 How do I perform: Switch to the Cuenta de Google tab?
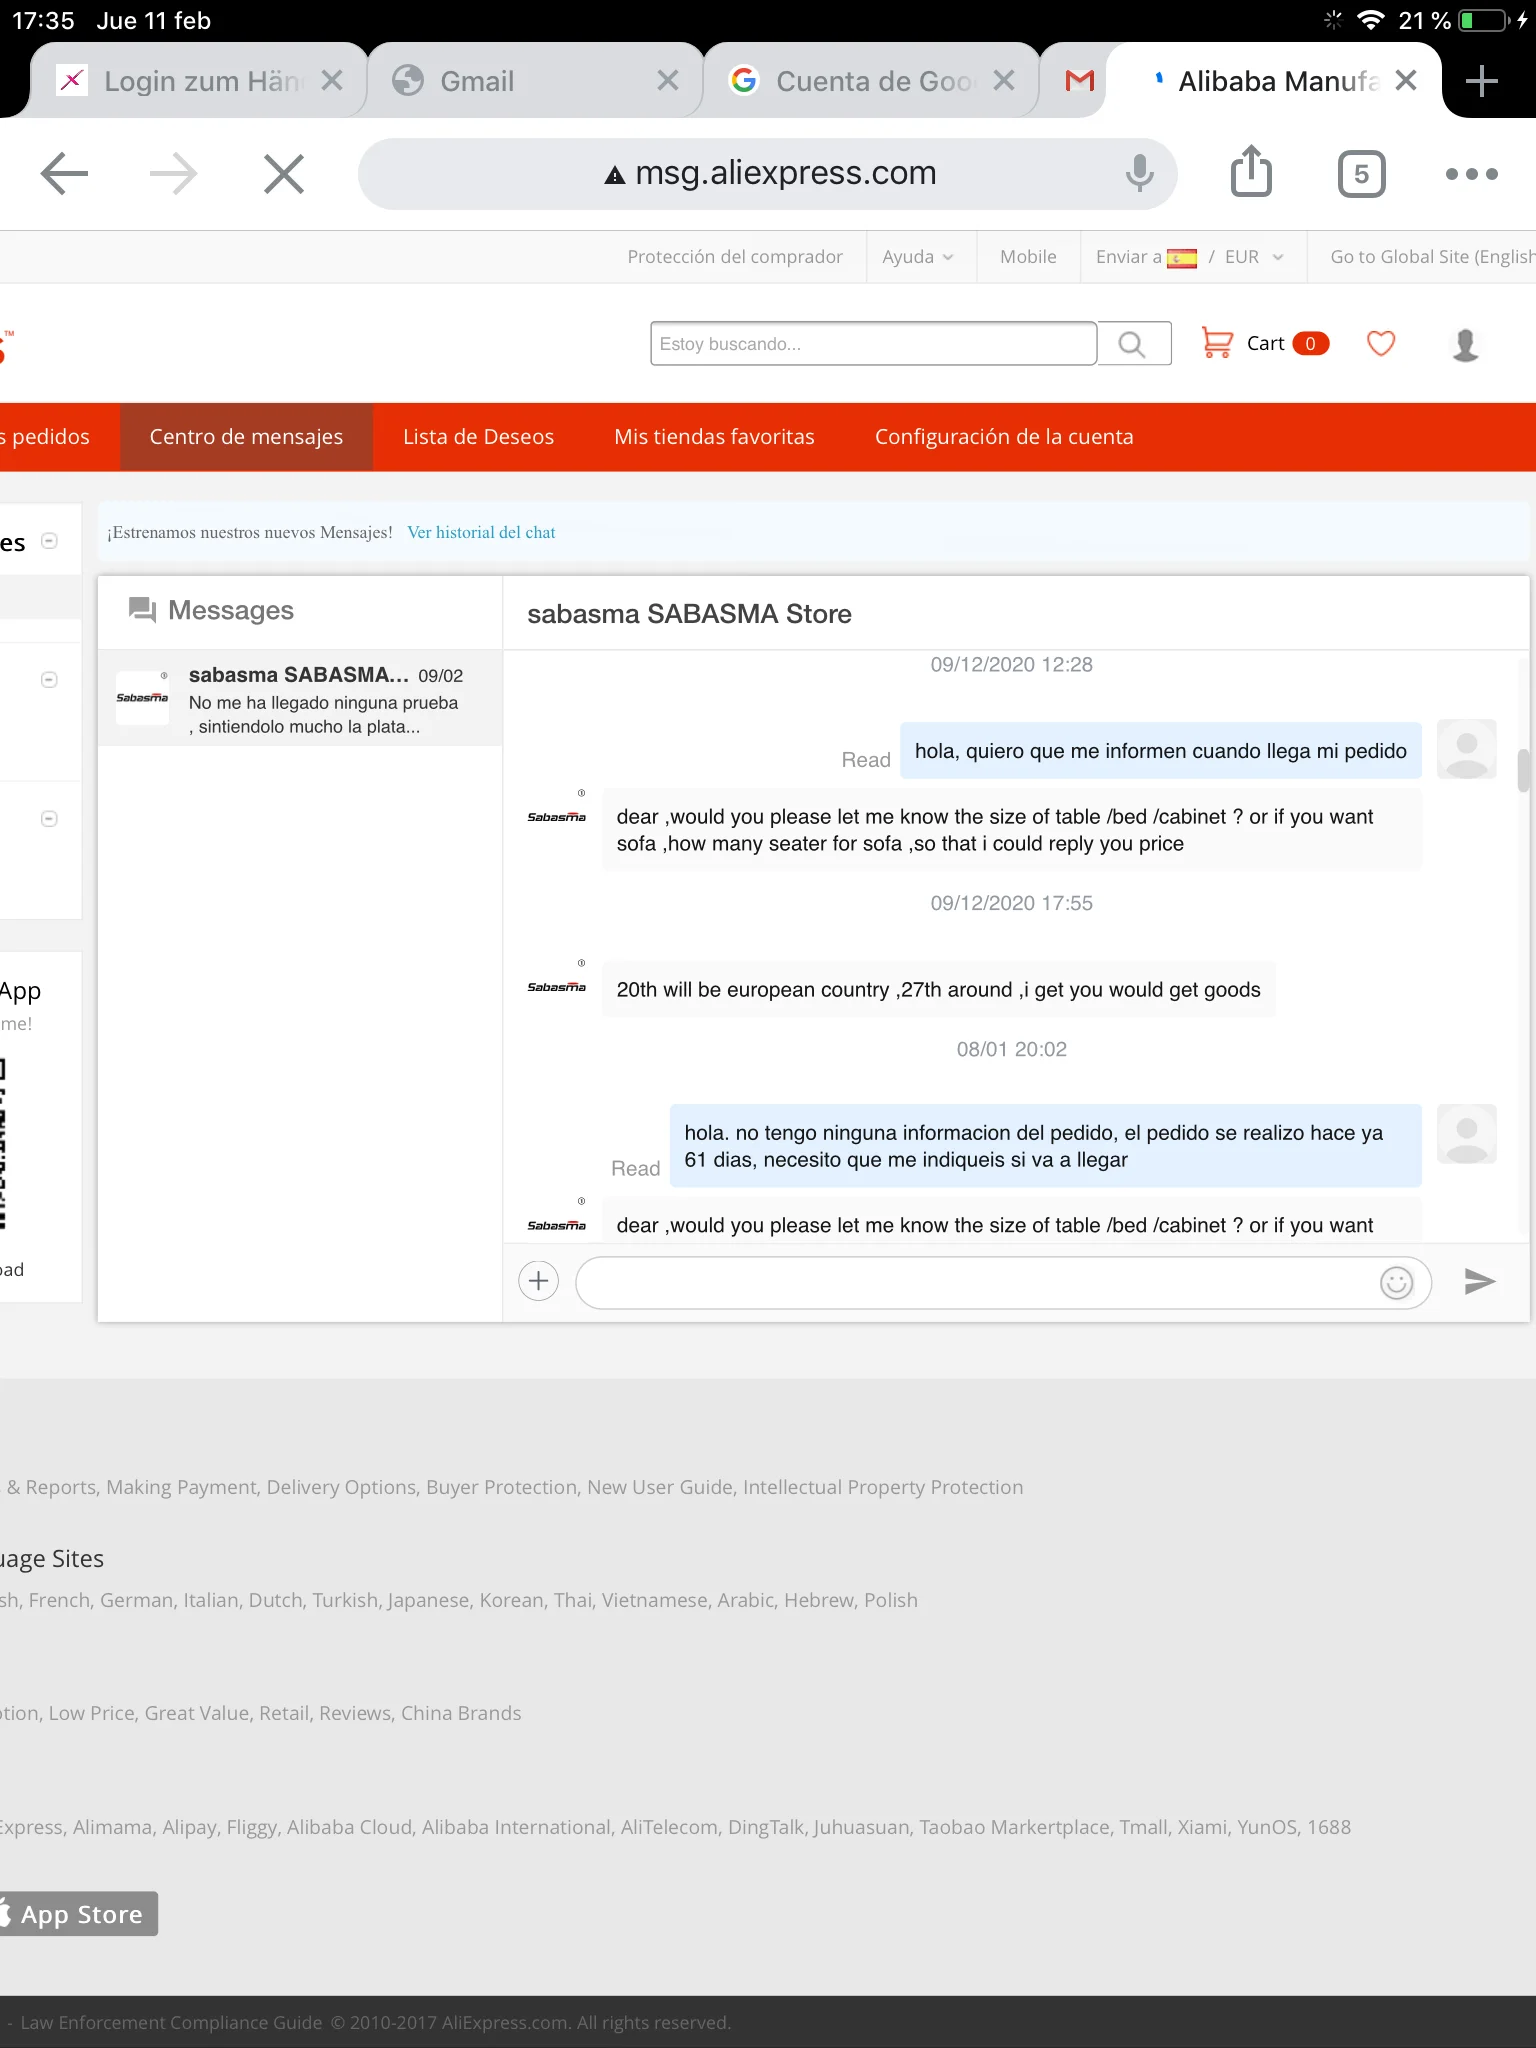872,81
